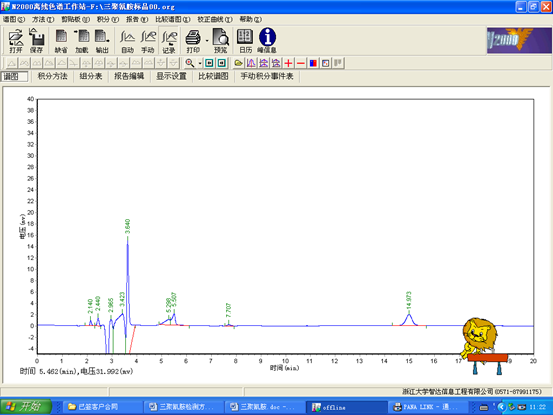Viewport: 553px width, 415px height.
Task: Select the 手动 manual integration icon
Action: coord(148,41)
